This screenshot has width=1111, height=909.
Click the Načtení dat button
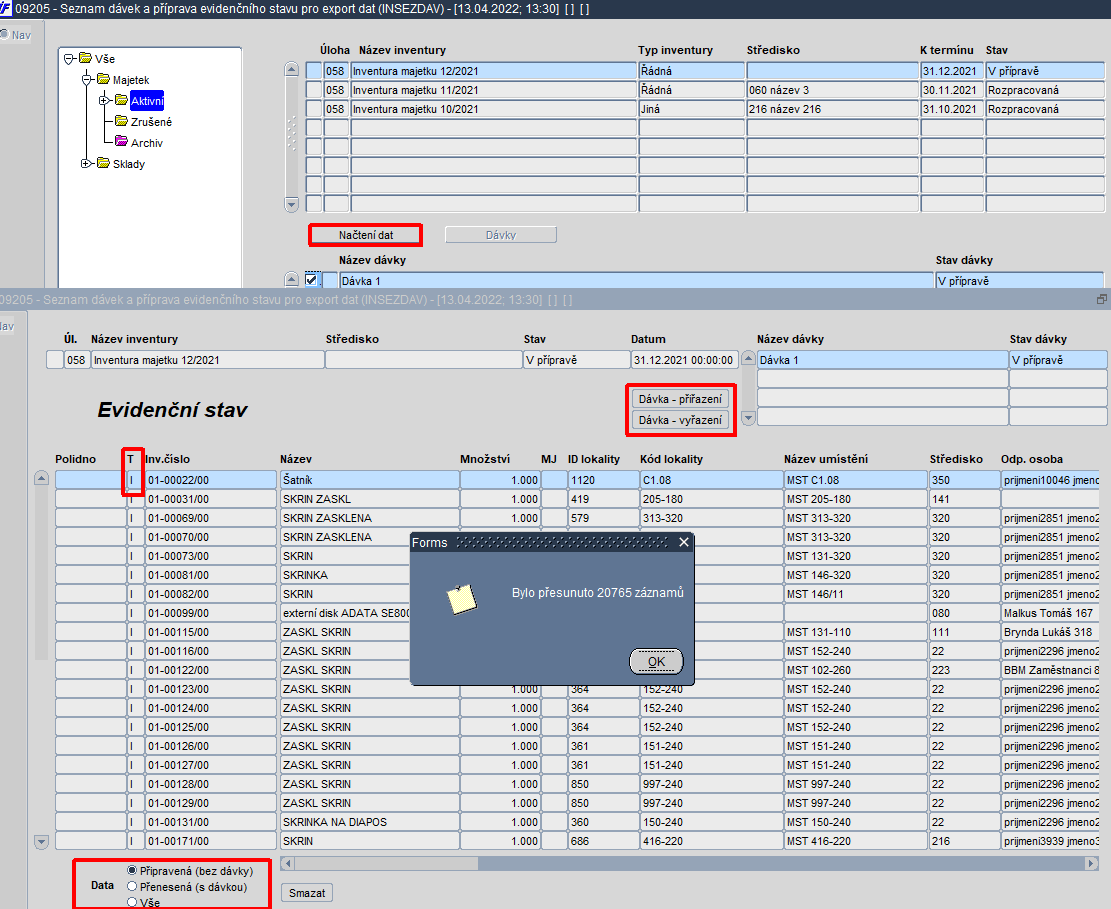pos(366,235)
